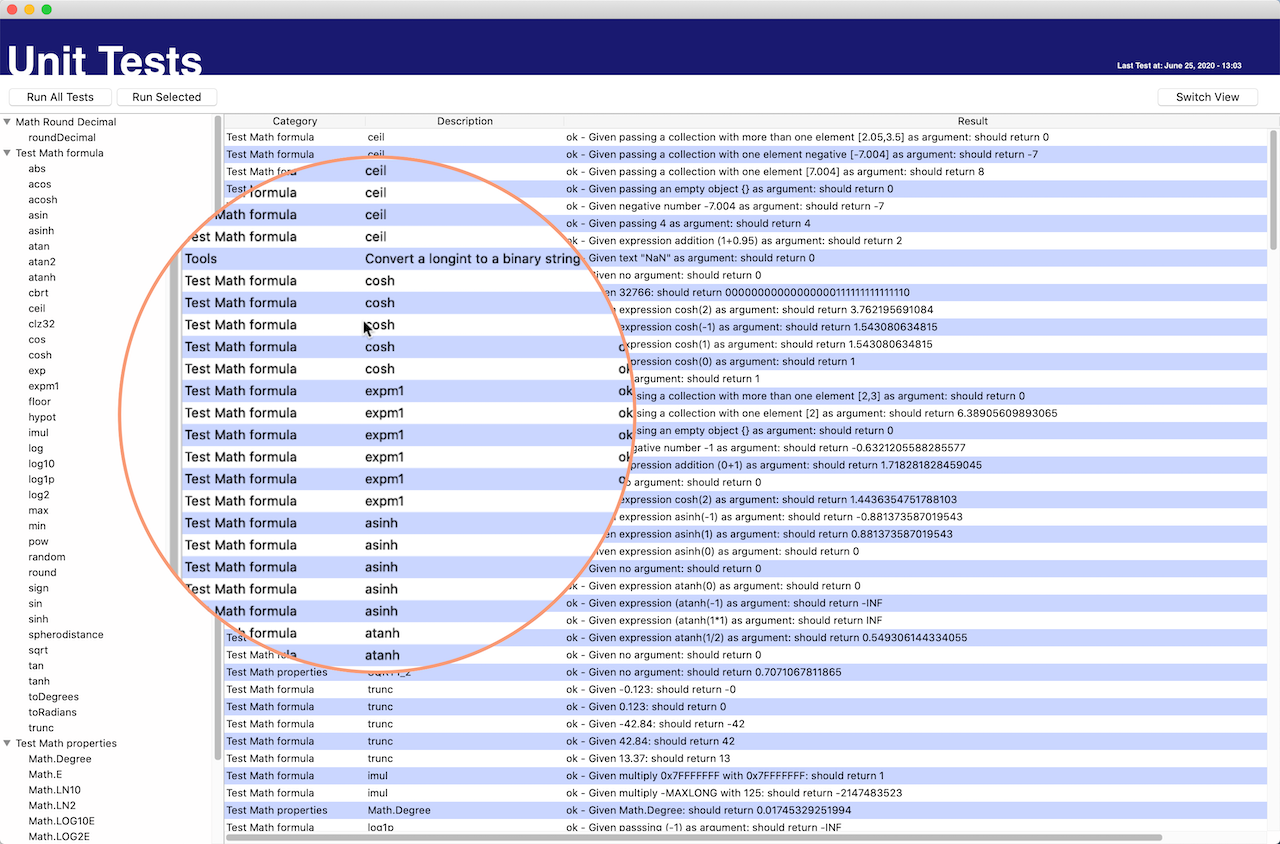Click the sidebar tree vertical scrollbar
This screenshot has height=844, width=1280.
pos(218,437)
